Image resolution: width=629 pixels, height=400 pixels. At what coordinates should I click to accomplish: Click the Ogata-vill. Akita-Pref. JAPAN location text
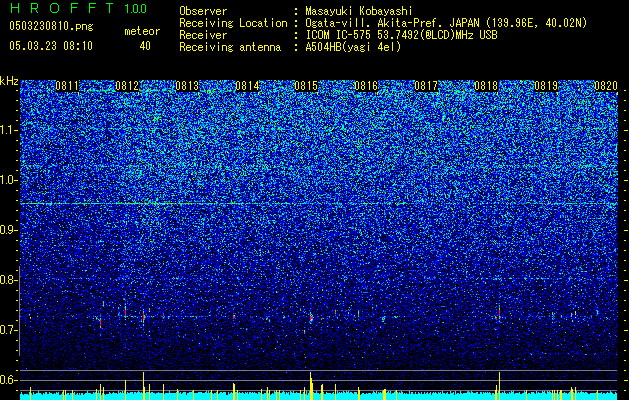(x=446, y=23)
